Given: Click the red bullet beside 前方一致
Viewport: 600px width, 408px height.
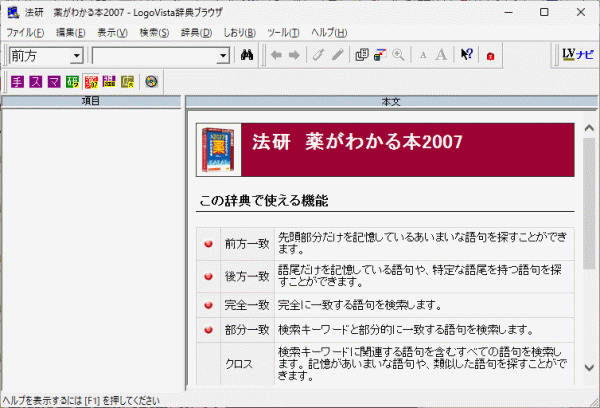Looking at the screenshot, I should pyautogui.click(x=209, y=244).
